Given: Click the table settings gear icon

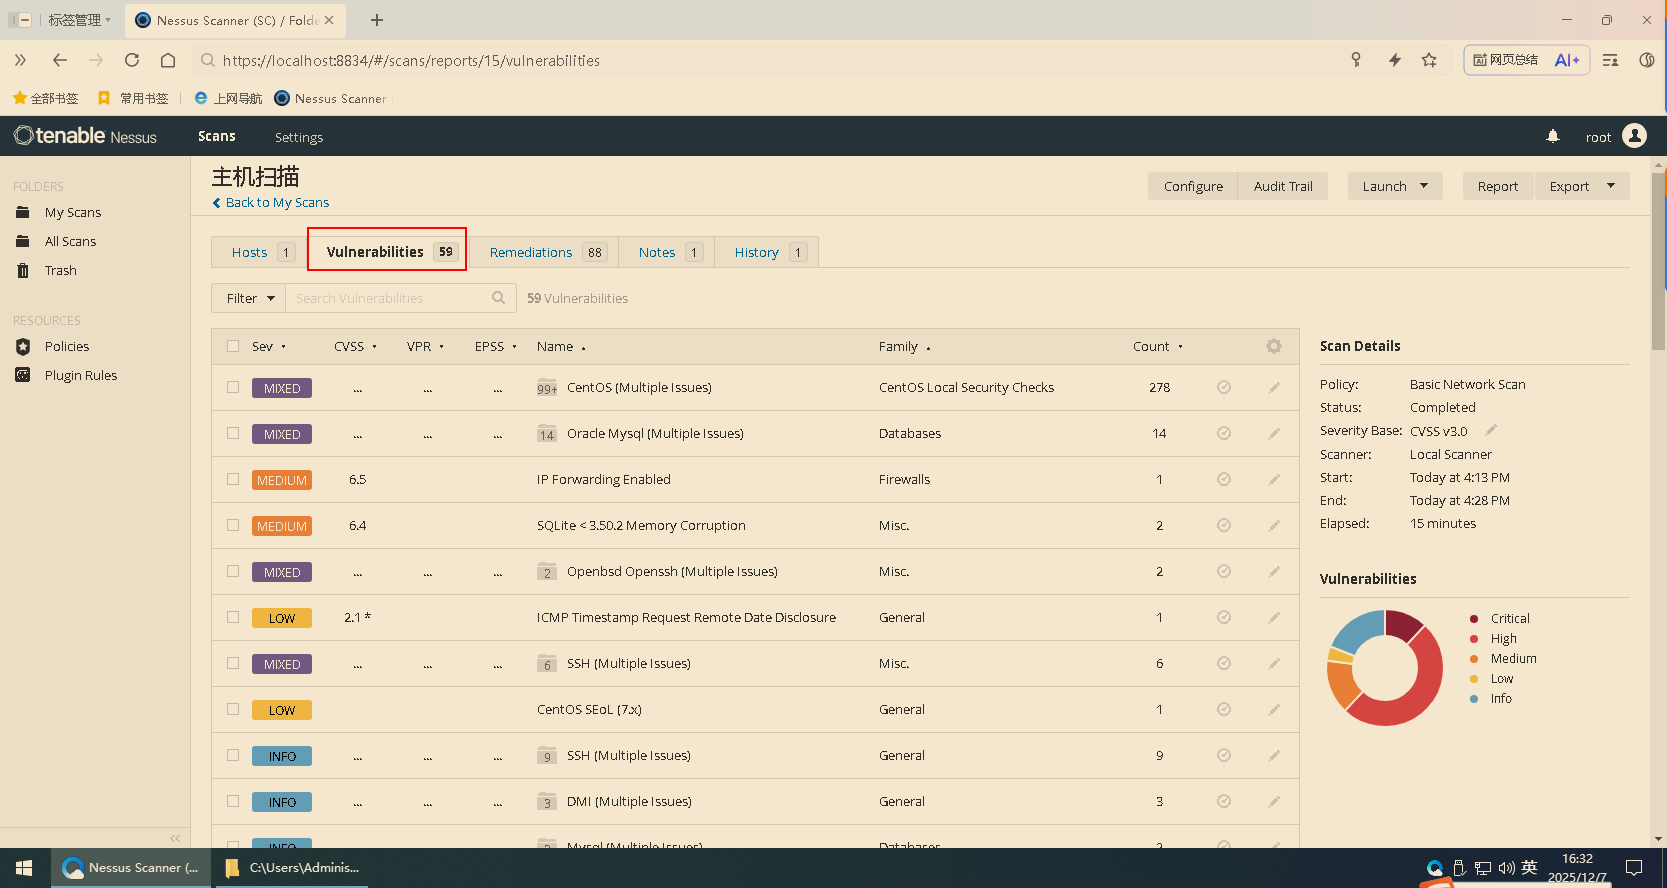Looking at the screenshot, I should point(1273,346).
